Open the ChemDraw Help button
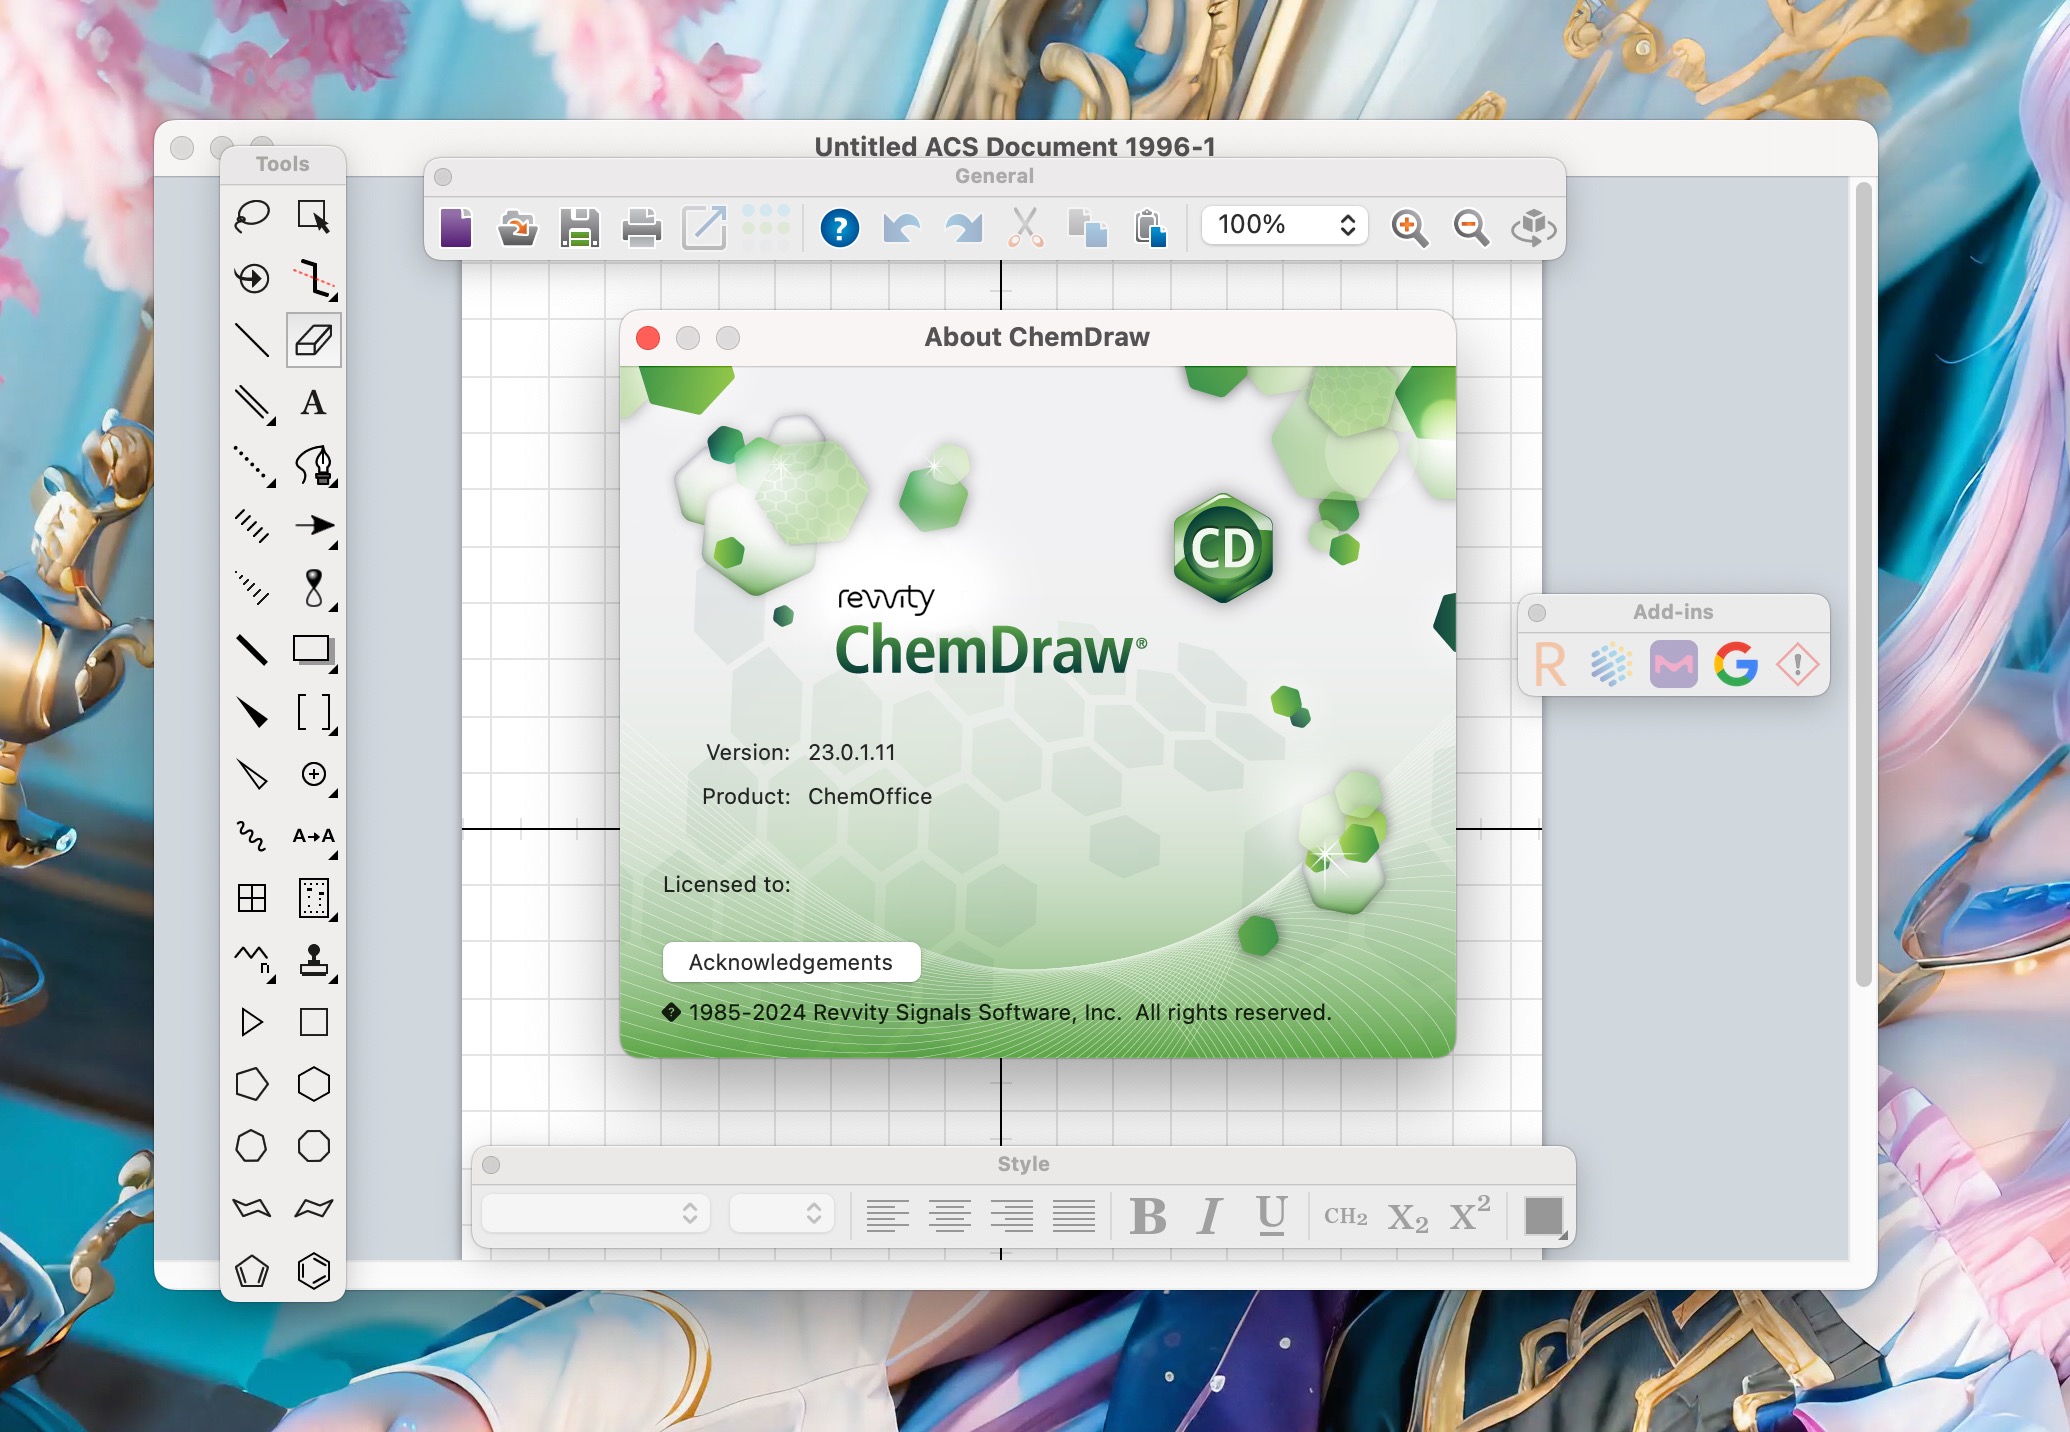 coord(840,227)
